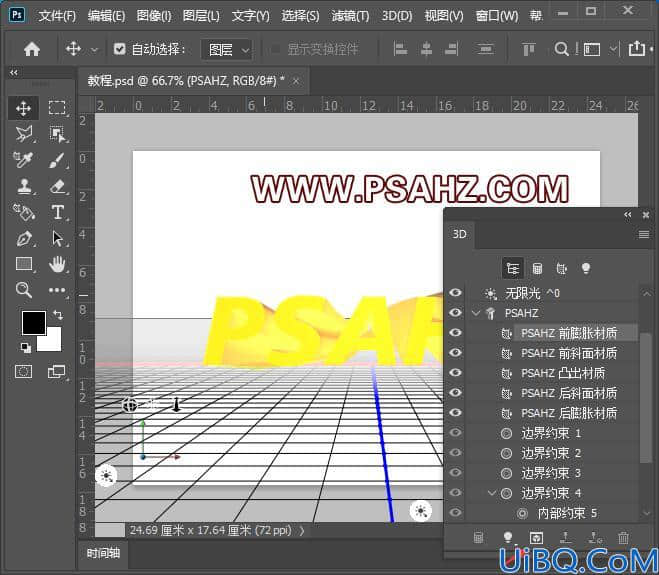The image size is (659, 575).
Task: Open the 图像(I) menu
Action: 154,16
